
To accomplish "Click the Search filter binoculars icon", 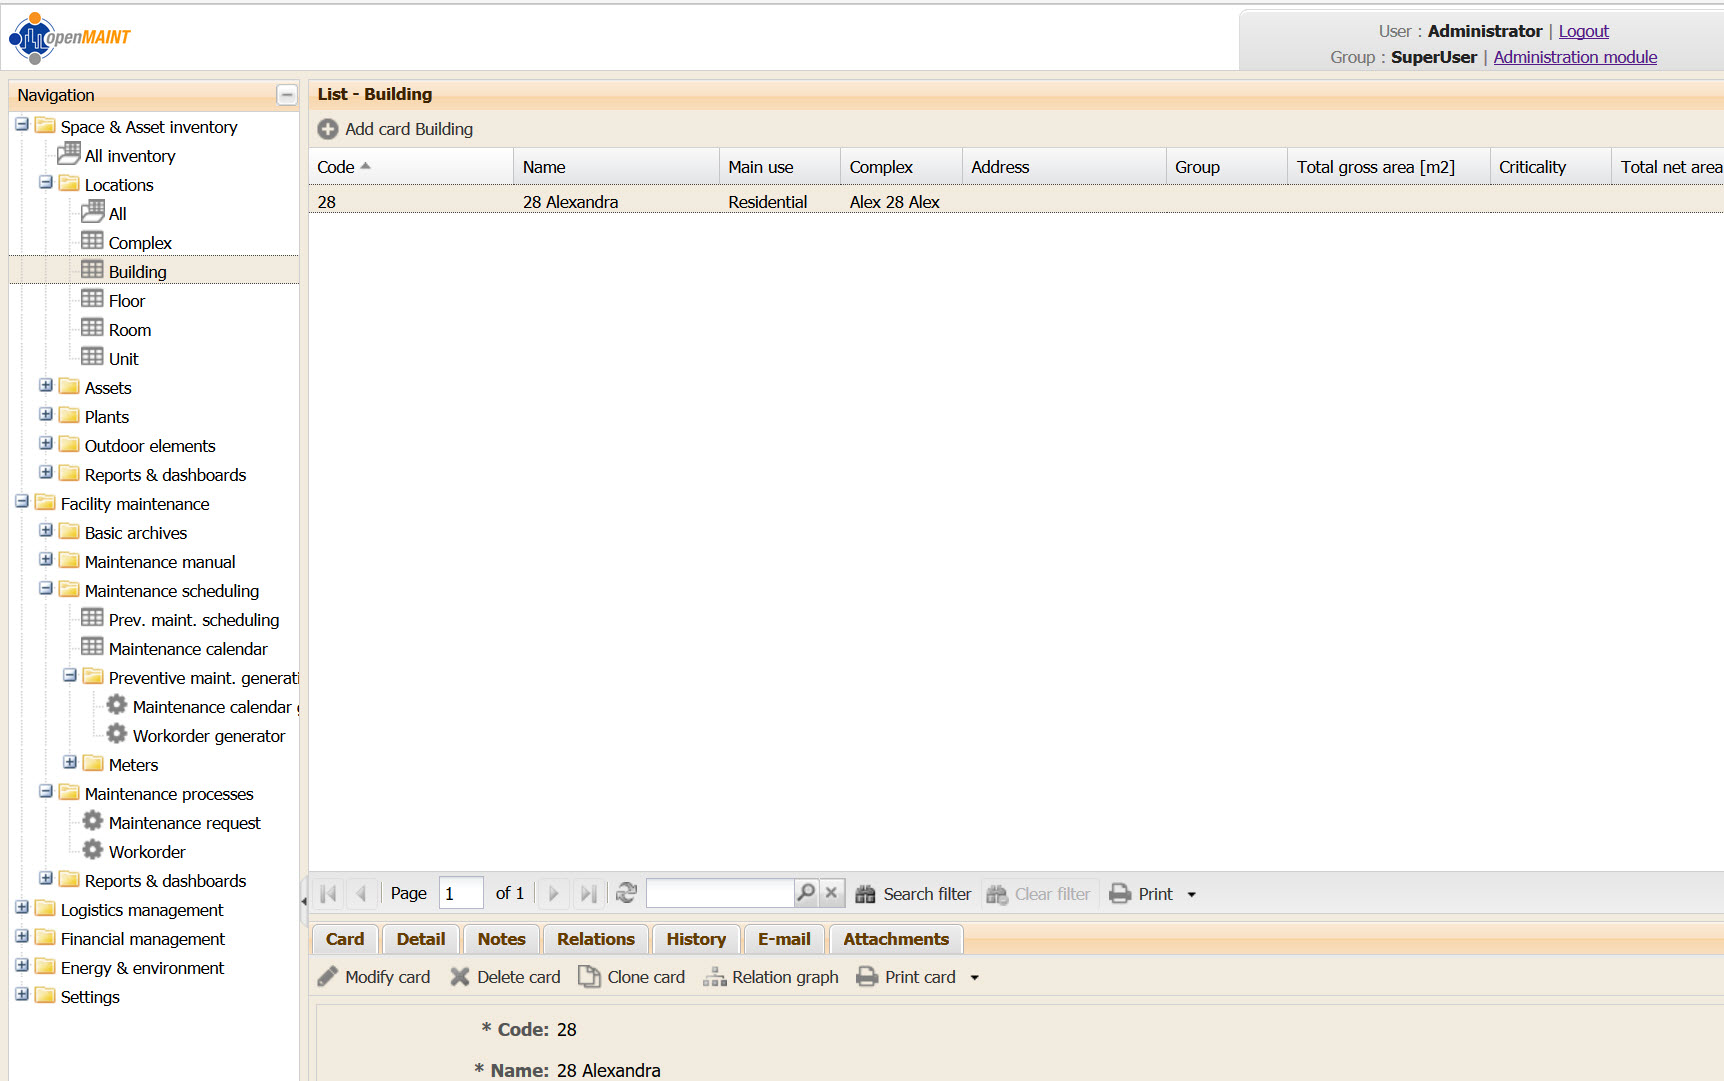I will point(865,894).
